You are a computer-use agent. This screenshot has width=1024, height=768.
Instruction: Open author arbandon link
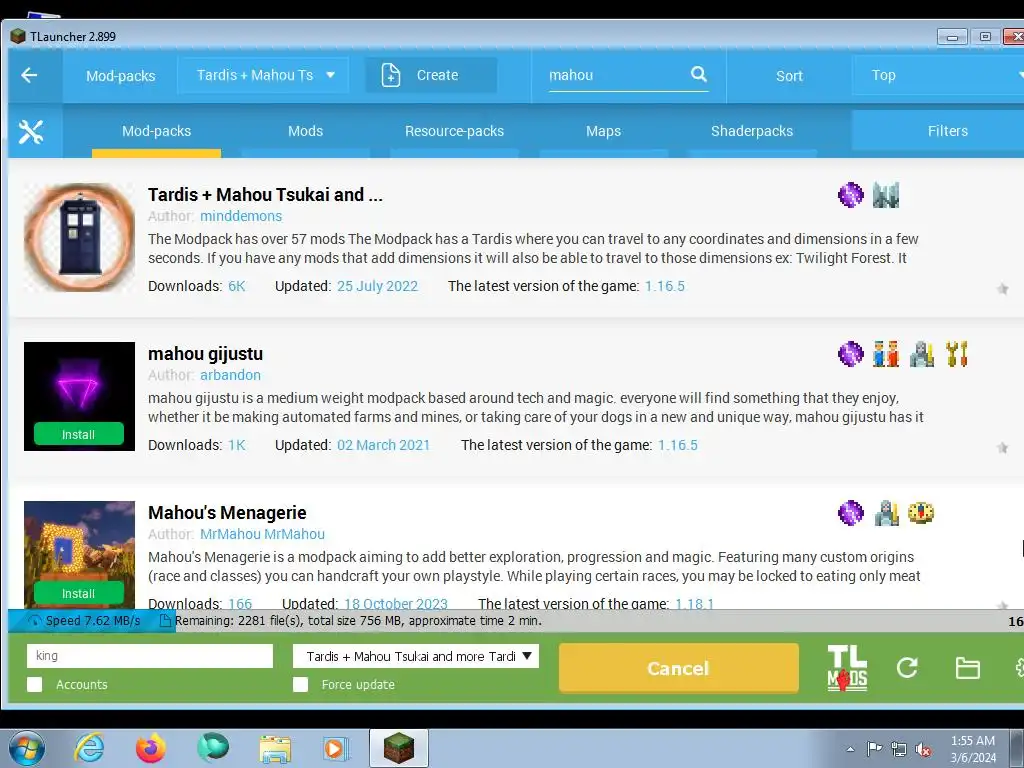click(x=231, y=375)
